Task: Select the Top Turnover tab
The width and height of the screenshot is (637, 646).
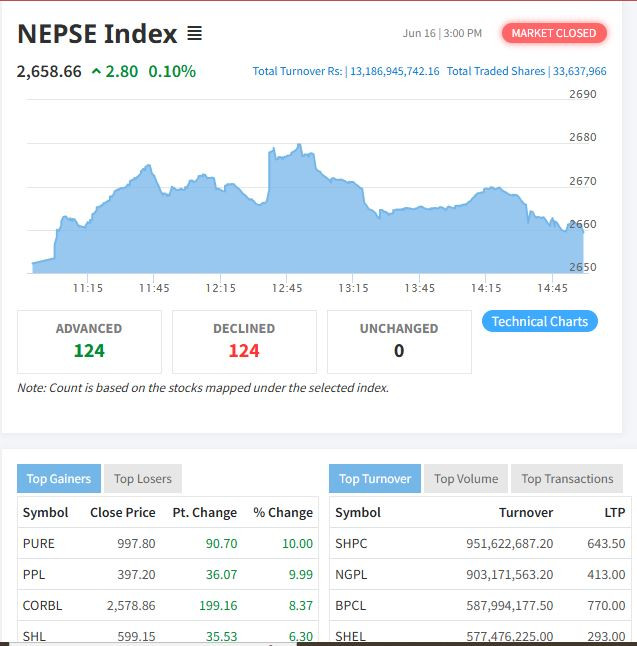Action: tap(375, 479)
